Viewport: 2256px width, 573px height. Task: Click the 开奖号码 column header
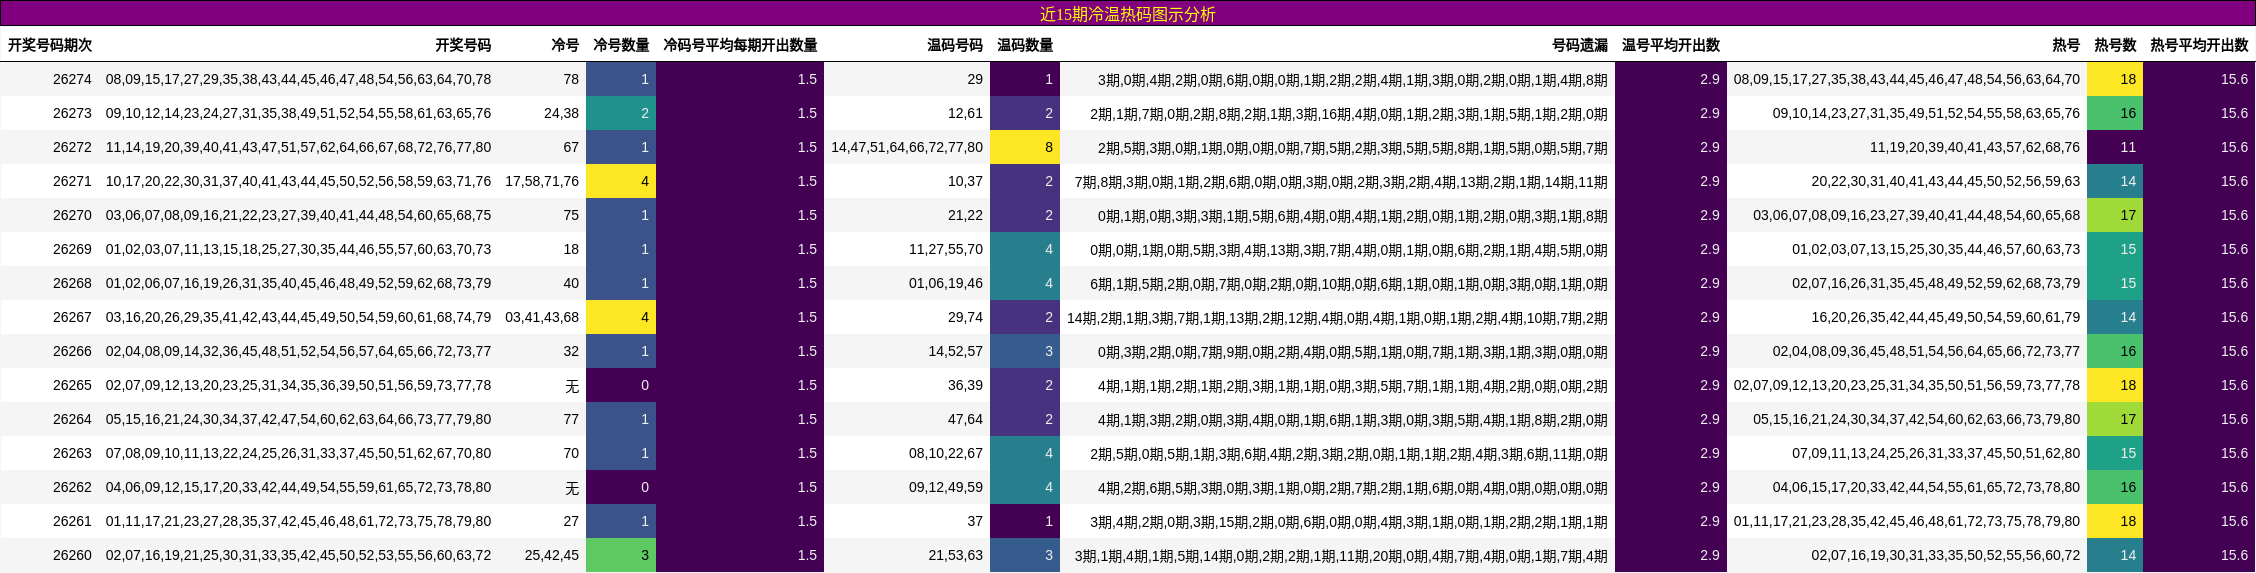463,45
